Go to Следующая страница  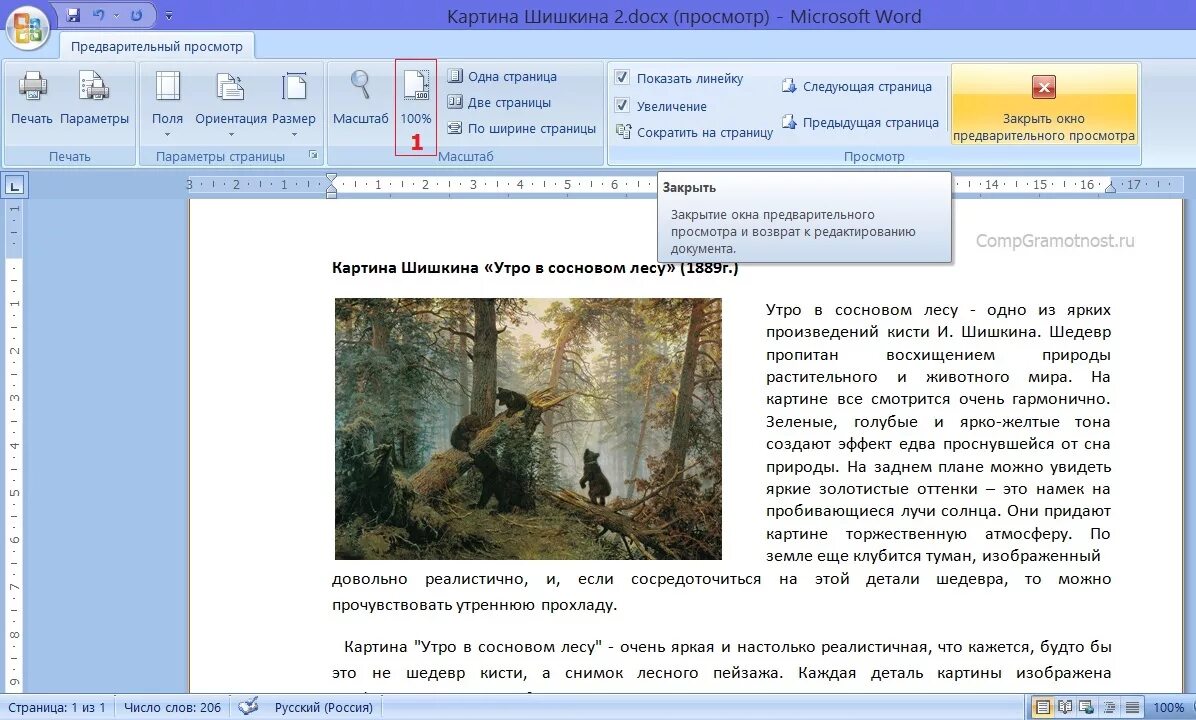(x=857, y=86)
